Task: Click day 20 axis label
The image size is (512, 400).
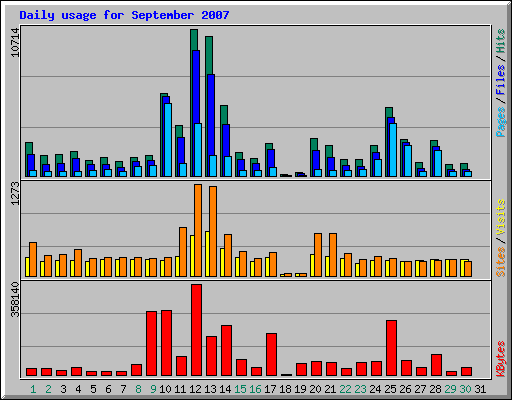Action: click(315, 389)
